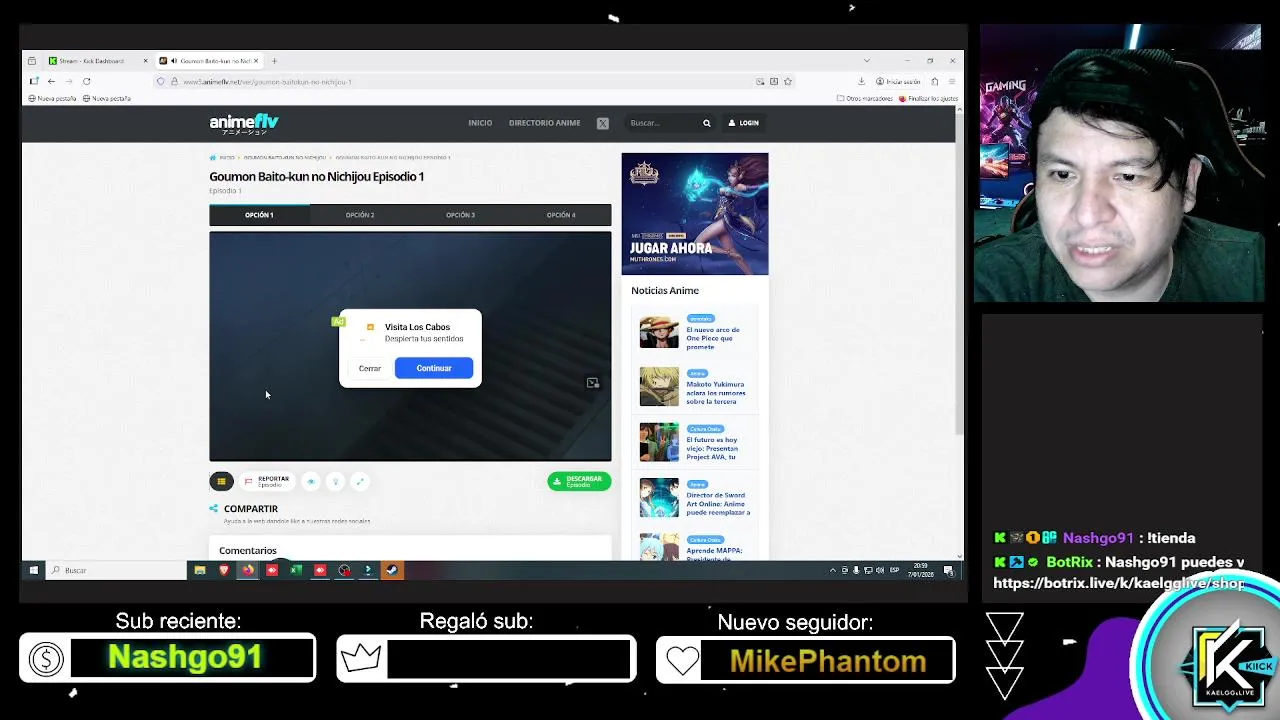Toggle the eye (mark as seen) icon
The height and width of the screenshot is (720, 1280).
click(311, 481)
